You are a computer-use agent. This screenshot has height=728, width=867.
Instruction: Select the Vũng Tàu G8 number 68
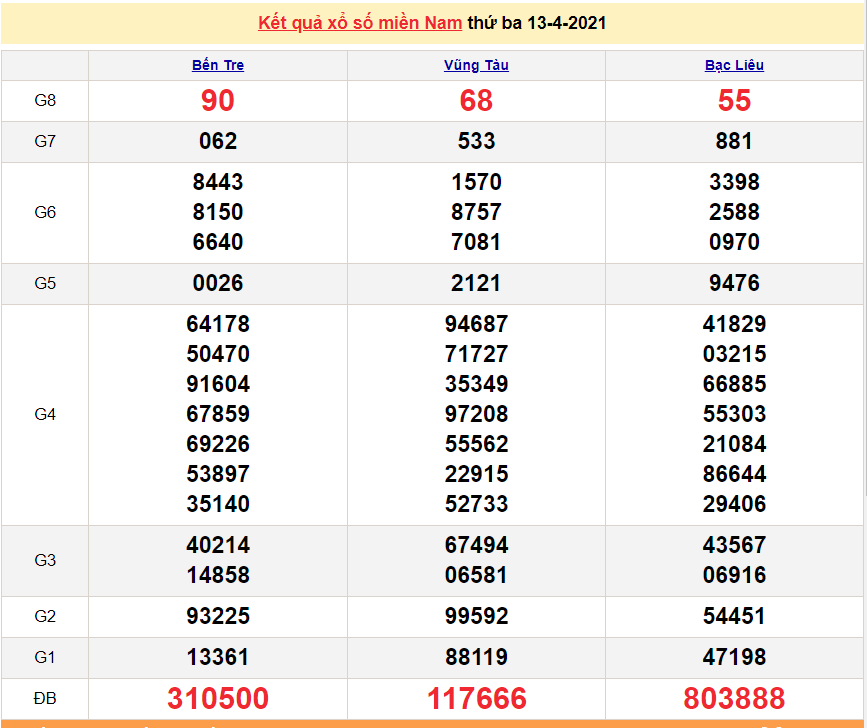pos(476,101)
